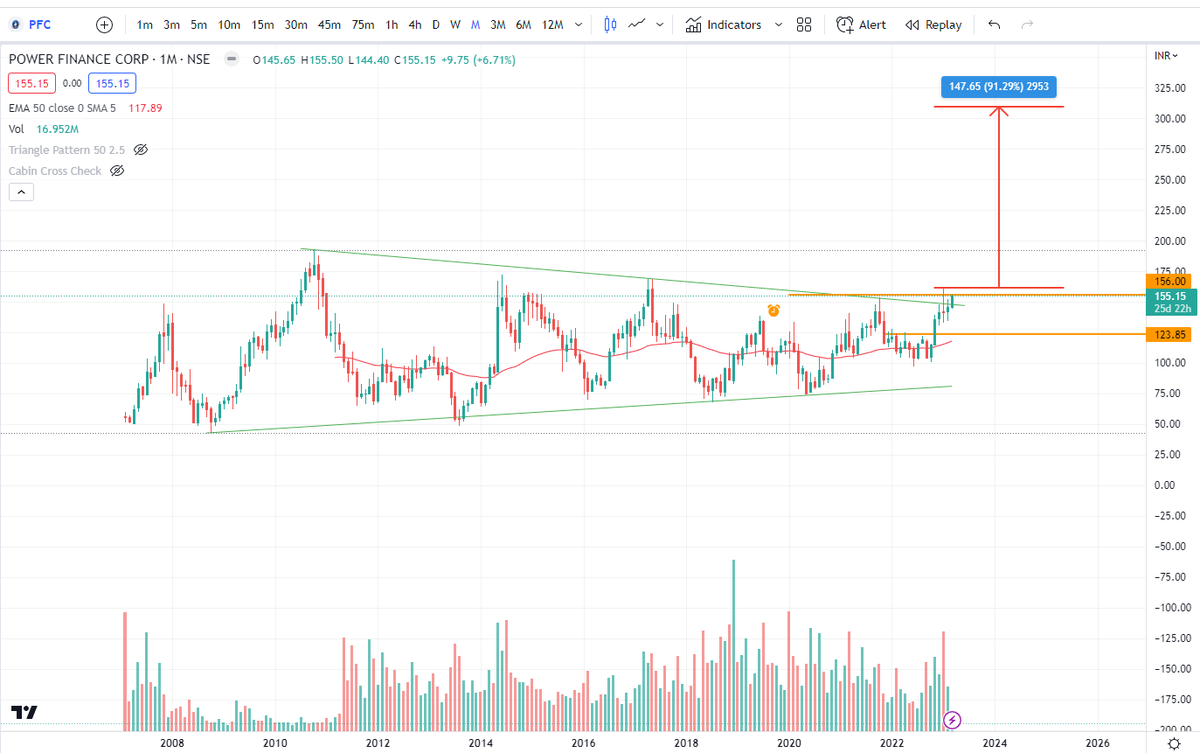Click the alarm clock alert marker on the chart
Screen dimensions: 1200x753
[x=773, y=311]
